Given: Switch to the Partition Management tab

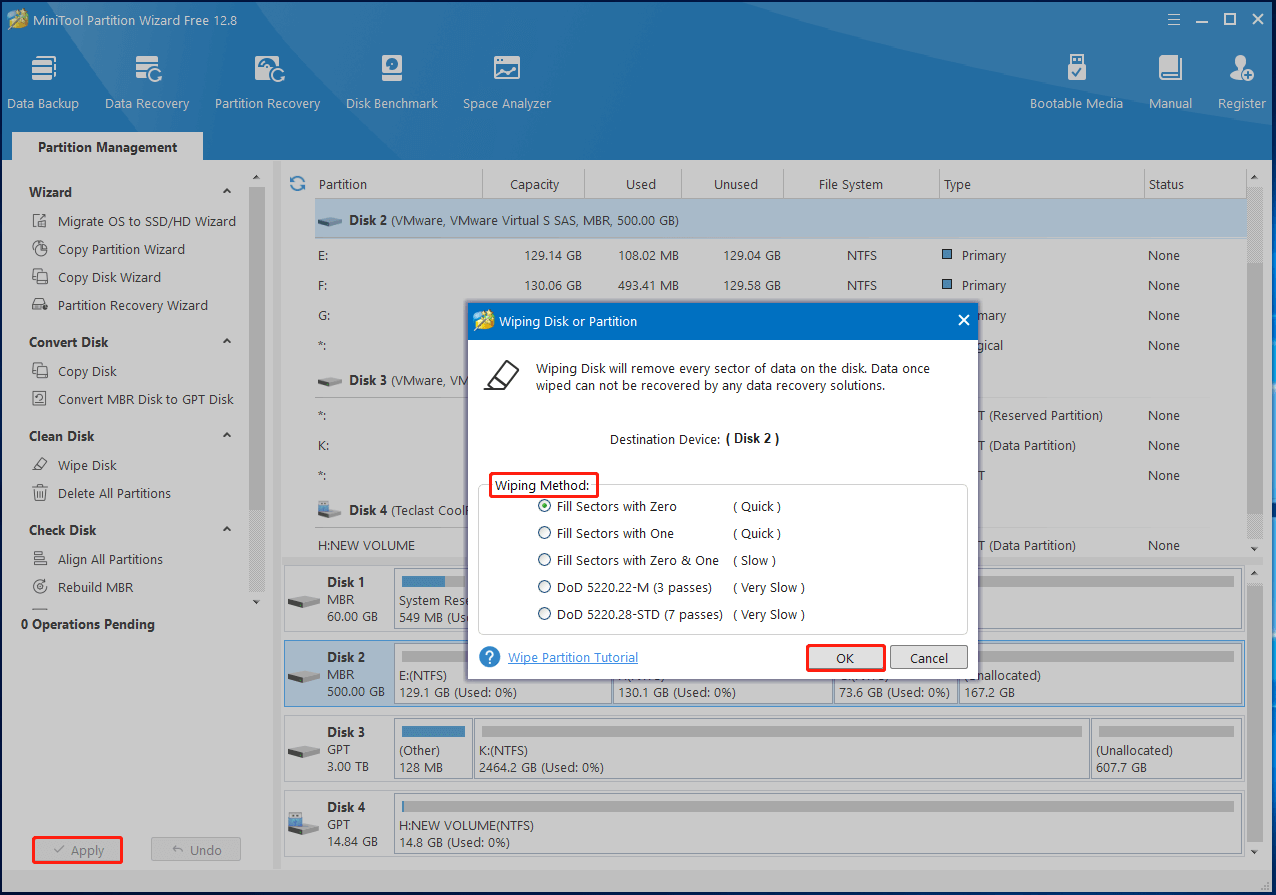Looking at the screenshot, I should tap(108, 147).
